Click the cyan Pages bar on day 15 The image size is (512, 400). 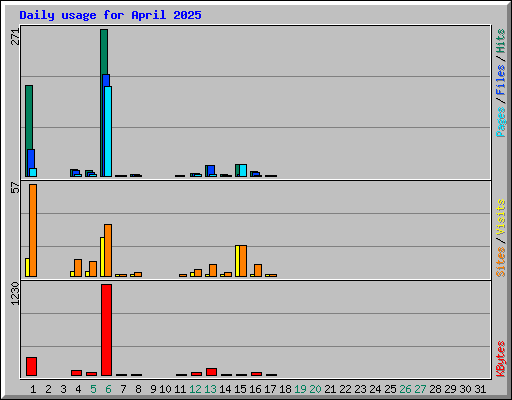coord(243,170)
